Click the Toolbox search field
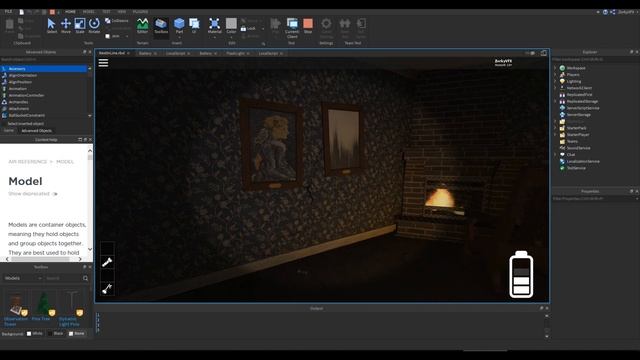The image size is (640, 360). tap(63, 278)
